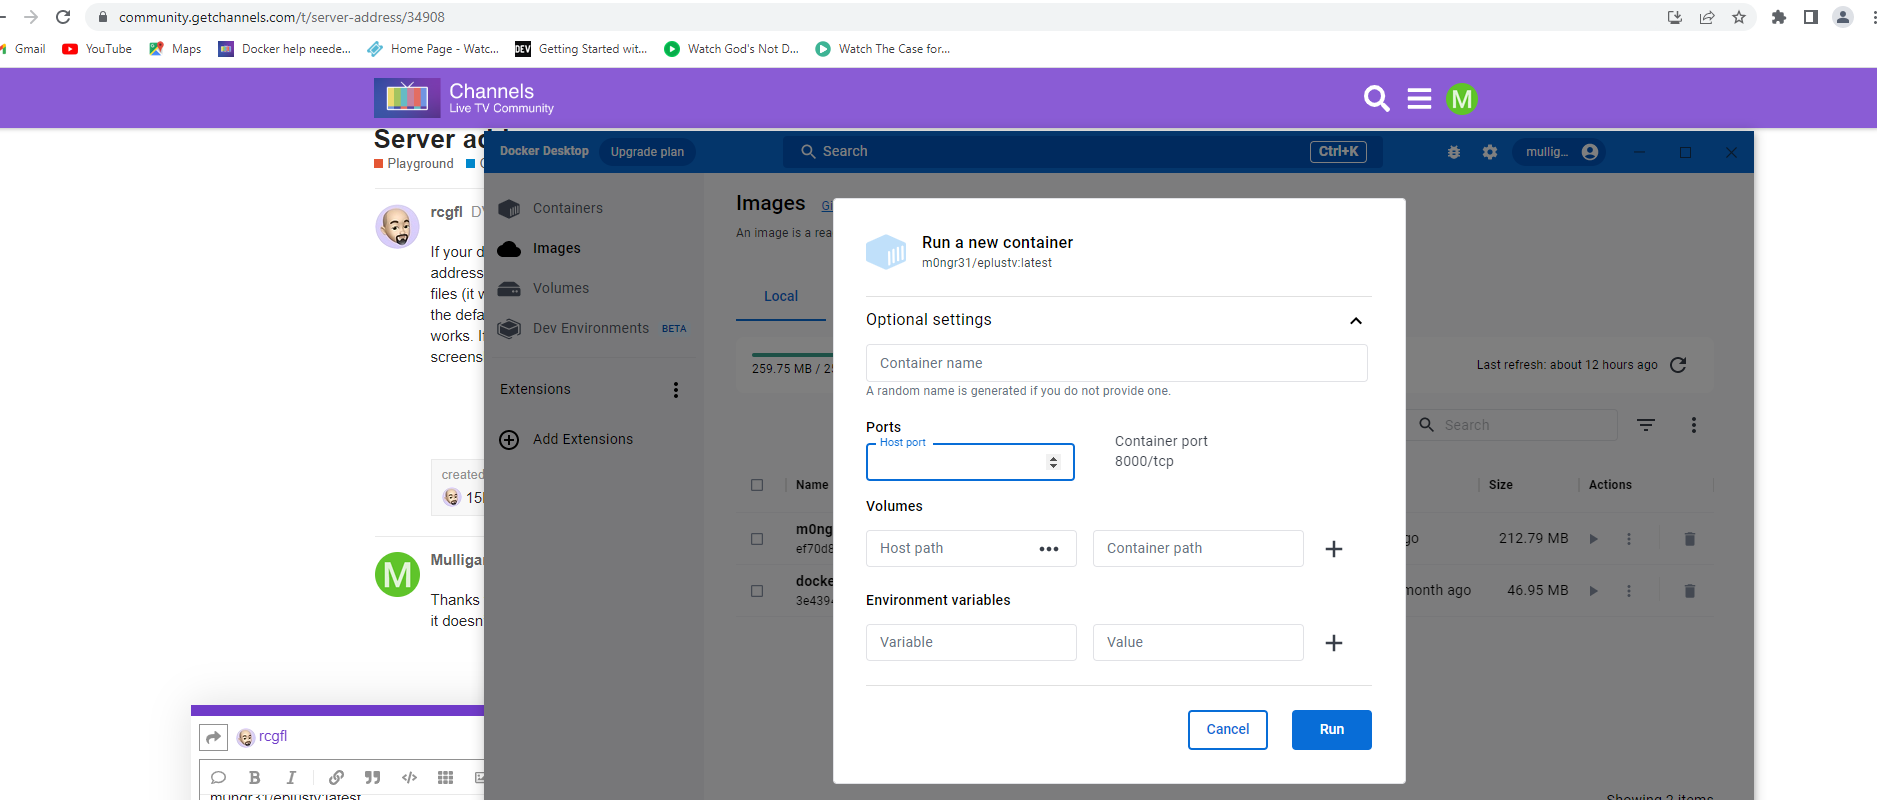Click the Channels forum search icon

[x=1376, y=99]
